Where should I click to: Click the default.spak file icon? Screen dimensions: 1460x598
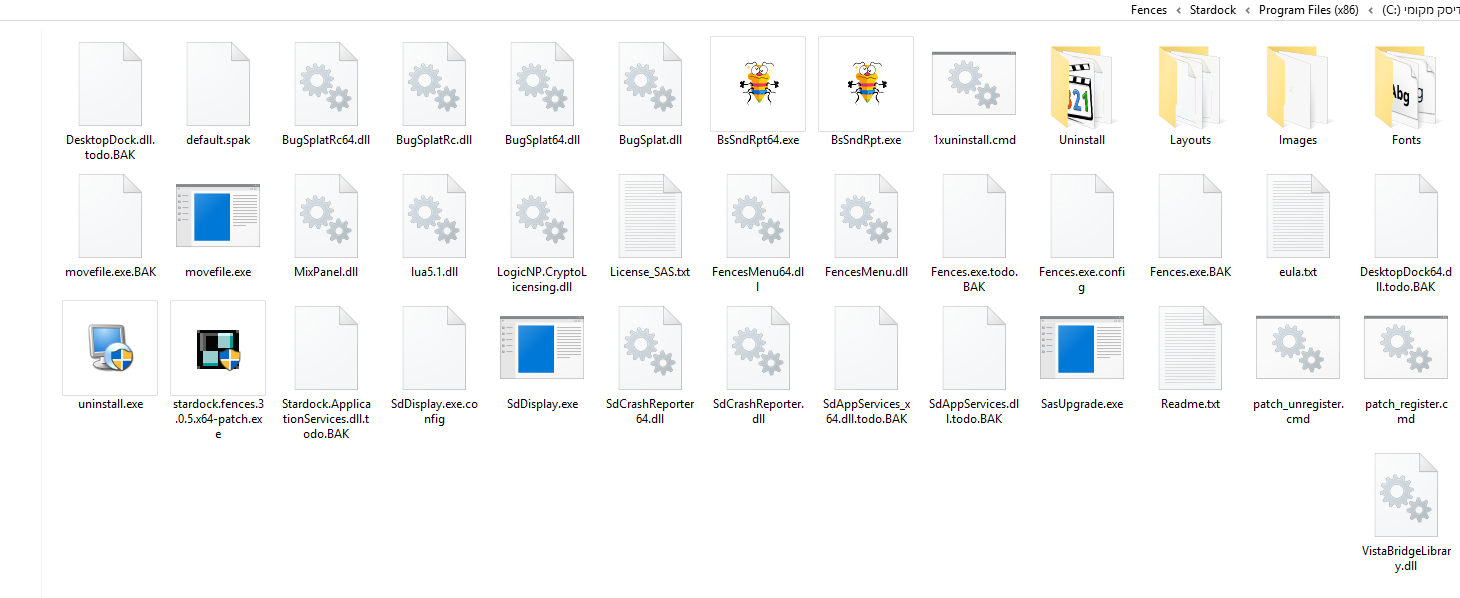tap(218, 84)
